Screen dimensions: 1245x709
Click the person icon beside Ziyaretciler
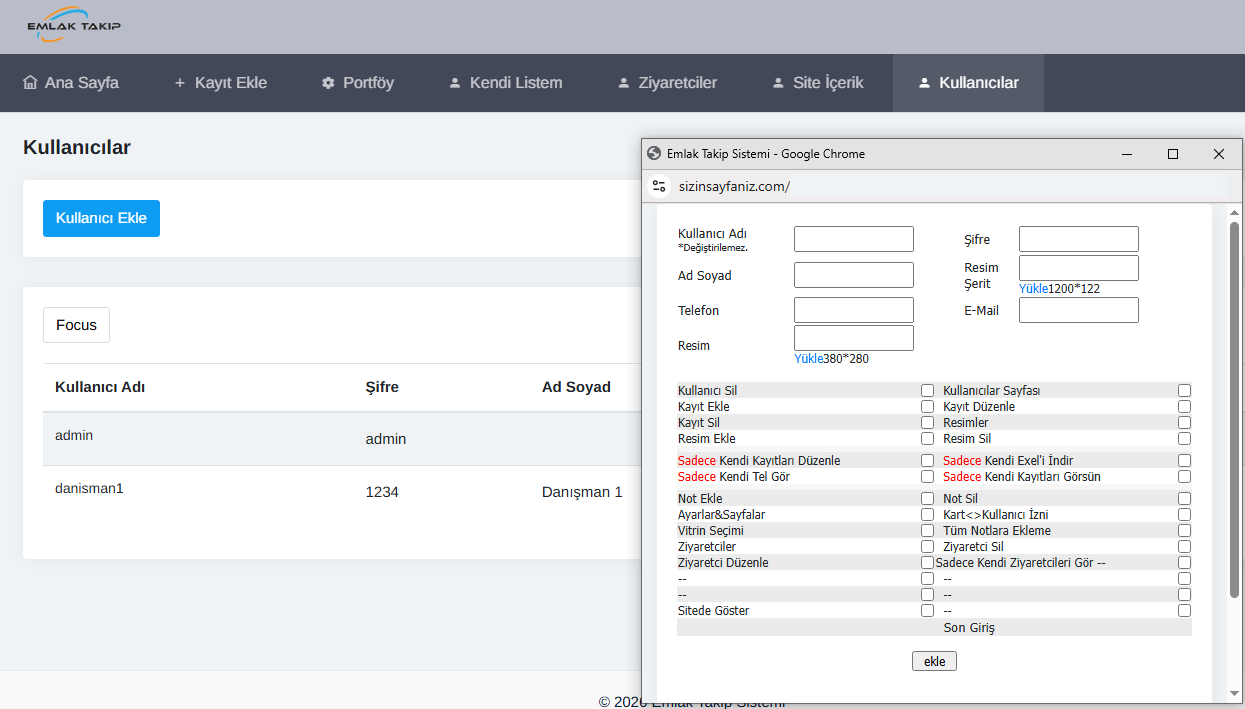[x=624, y=83]
